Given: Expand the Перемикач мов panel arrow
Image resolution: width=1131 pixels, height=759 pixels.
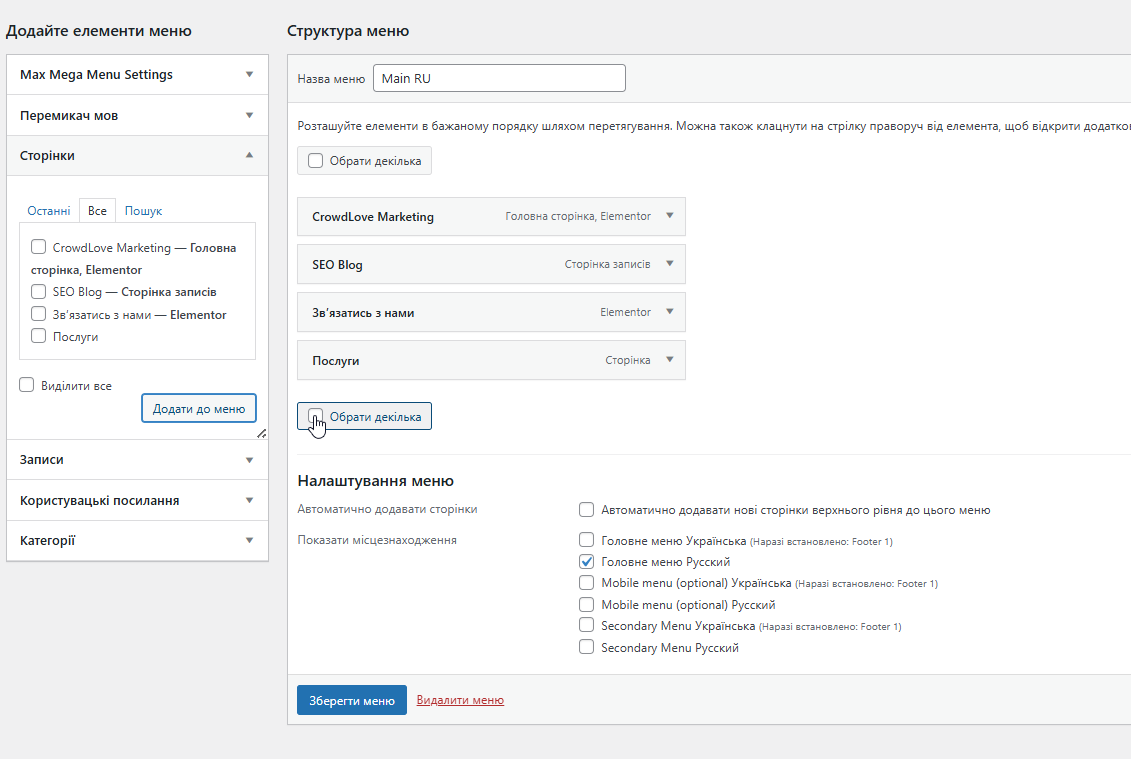Looking at the screenshot, I should tap(249, 115).
